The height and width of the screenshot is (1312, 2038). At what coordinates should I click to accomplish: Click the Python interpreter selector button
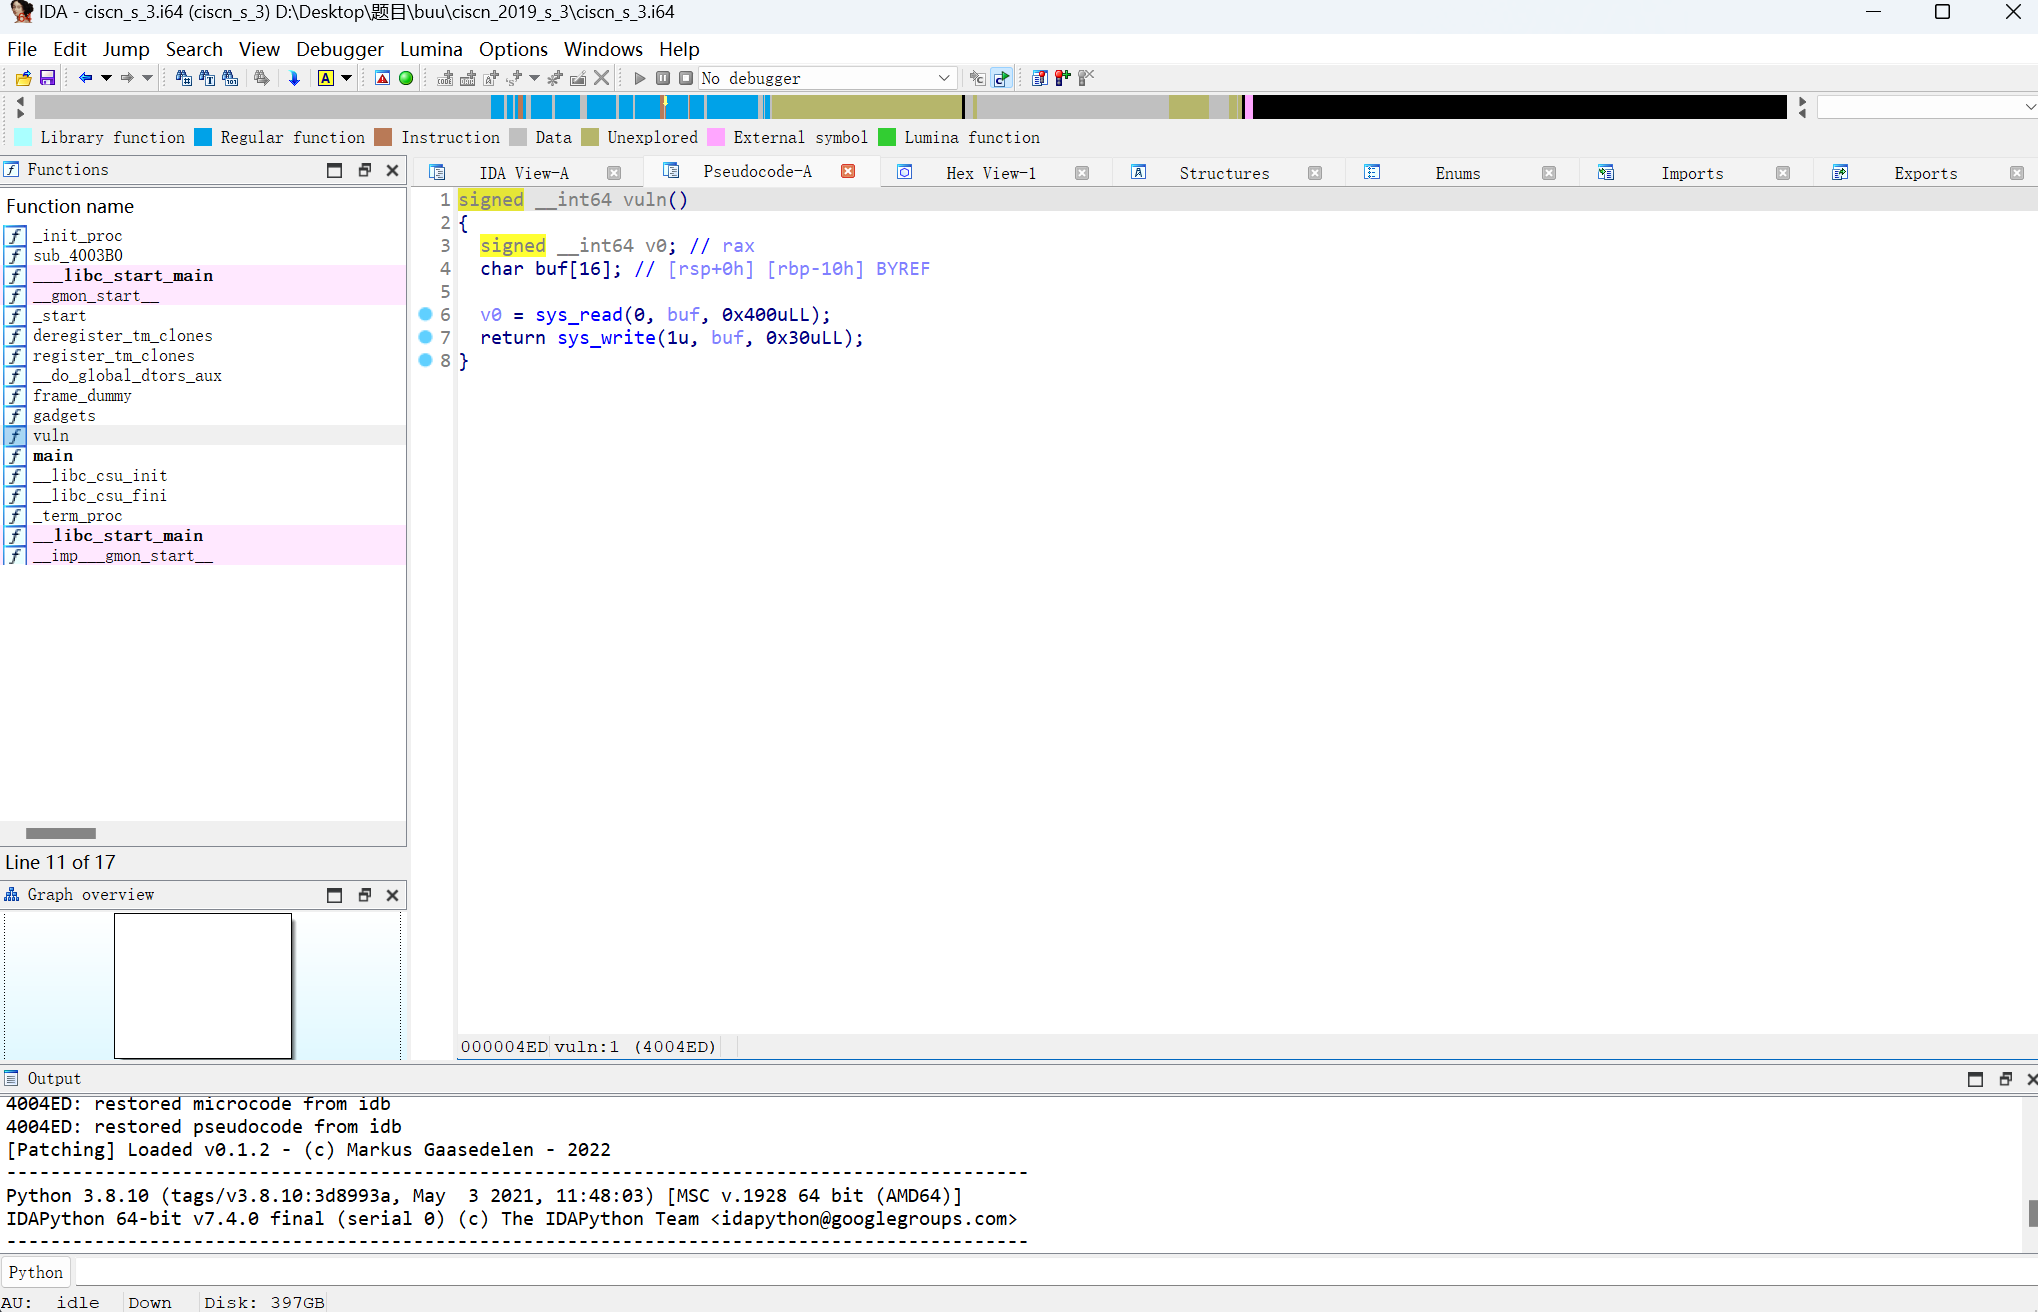[36, 1272]
